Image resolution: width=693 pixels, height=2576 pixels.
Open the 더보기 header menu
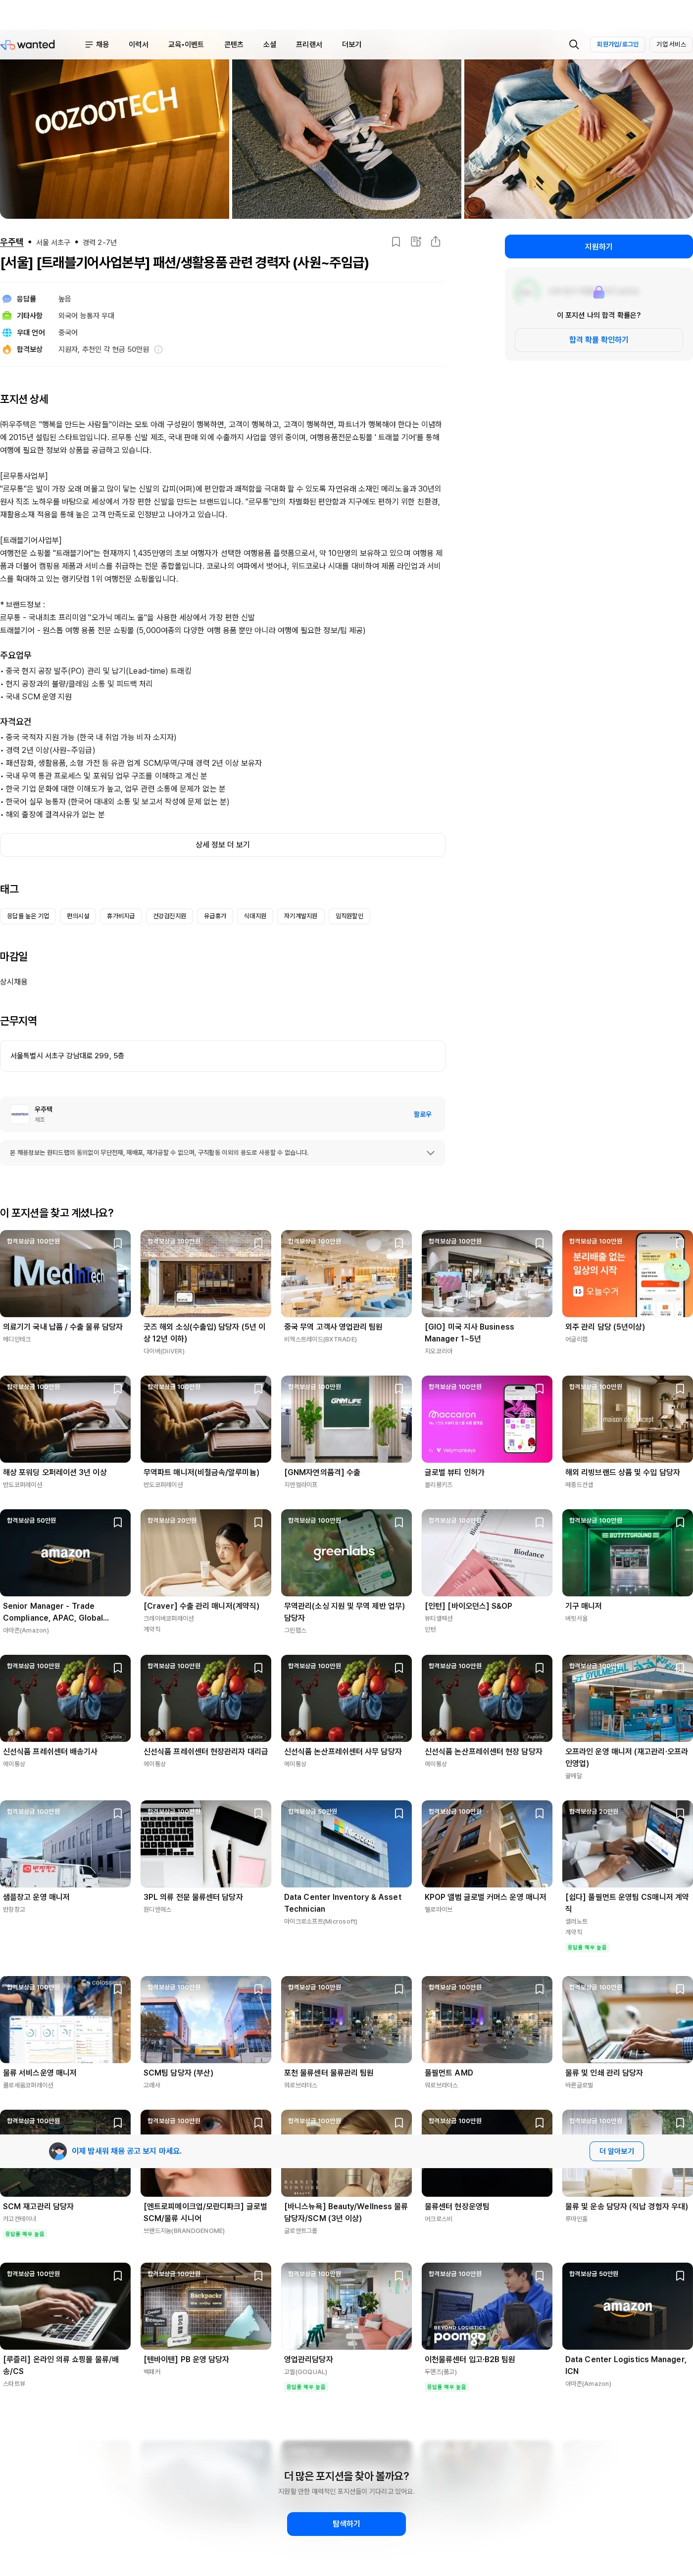[x=352, y=45]
